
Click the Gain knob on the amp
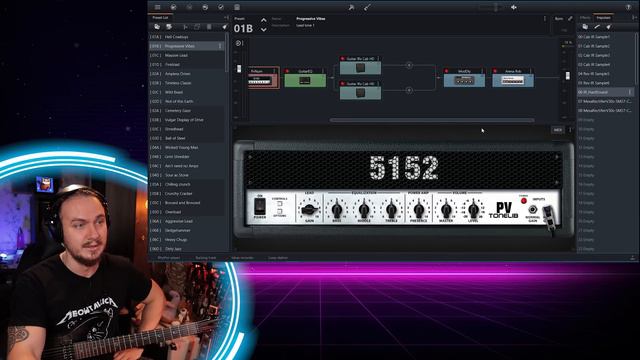pyautogui.click(x=309, y=210)
